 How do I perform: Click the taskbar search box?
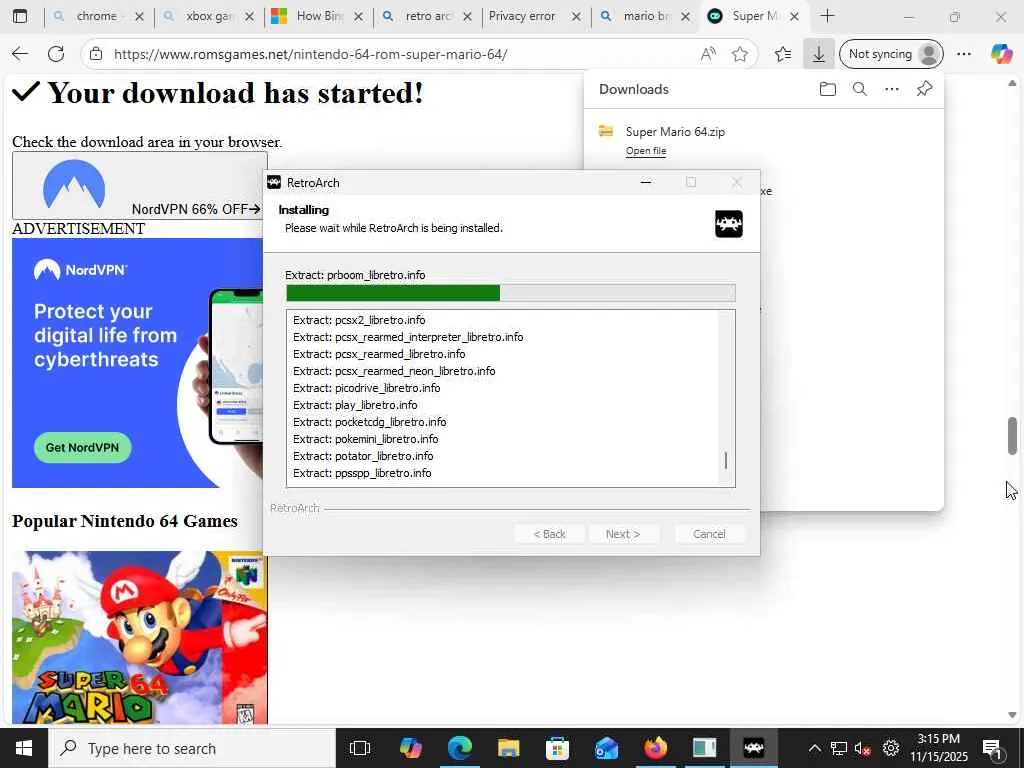click(191, 748)
